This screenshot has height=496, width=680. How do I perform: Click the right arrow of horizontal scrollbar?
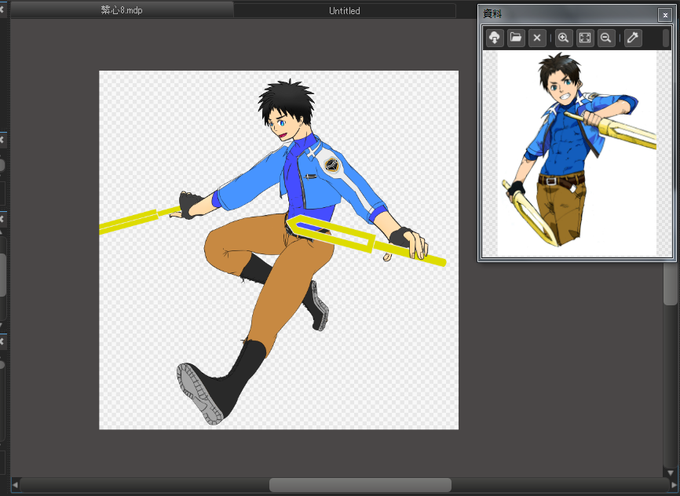674,485
